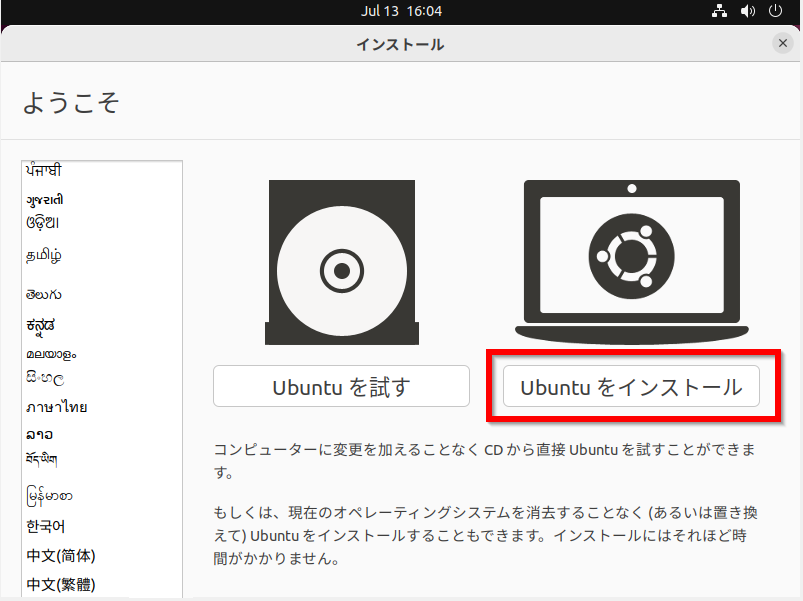
Task: Close the インストール window with X button
Action: [x=783, y=43]
